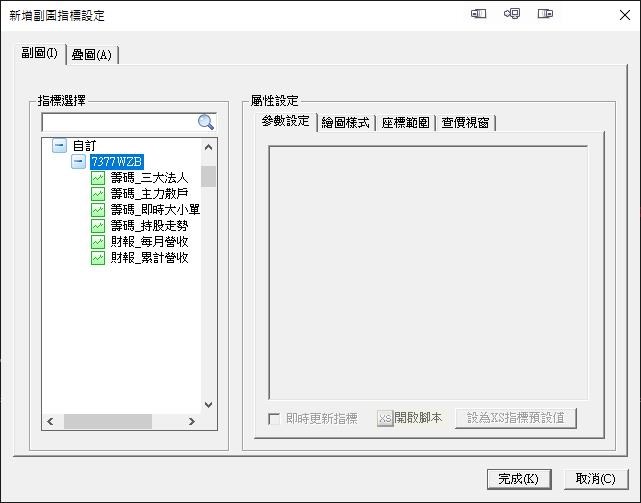
Task: Click the 設為XS指標預設值 button
Action: pos(515,418)
